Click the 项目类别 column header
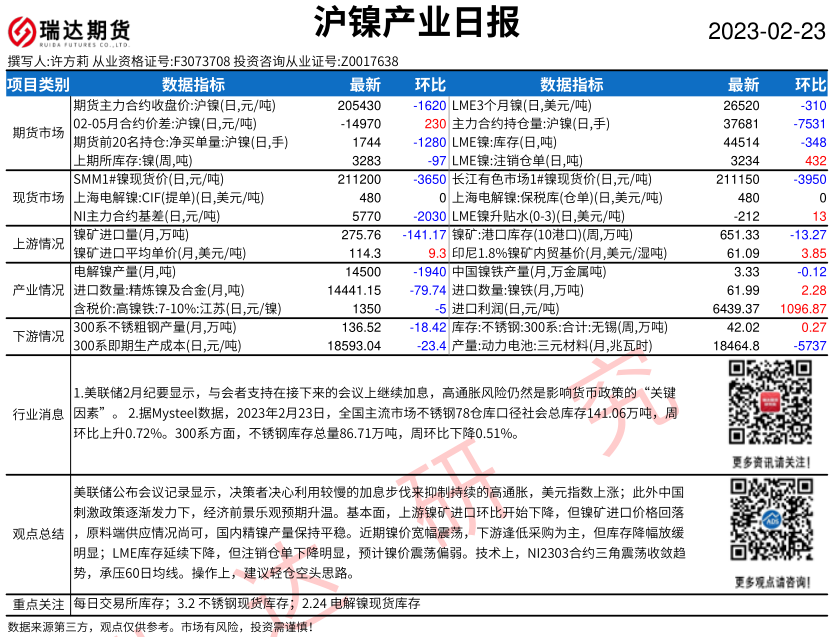Viewport: 833px width, 637px height. tap(37, 84)
